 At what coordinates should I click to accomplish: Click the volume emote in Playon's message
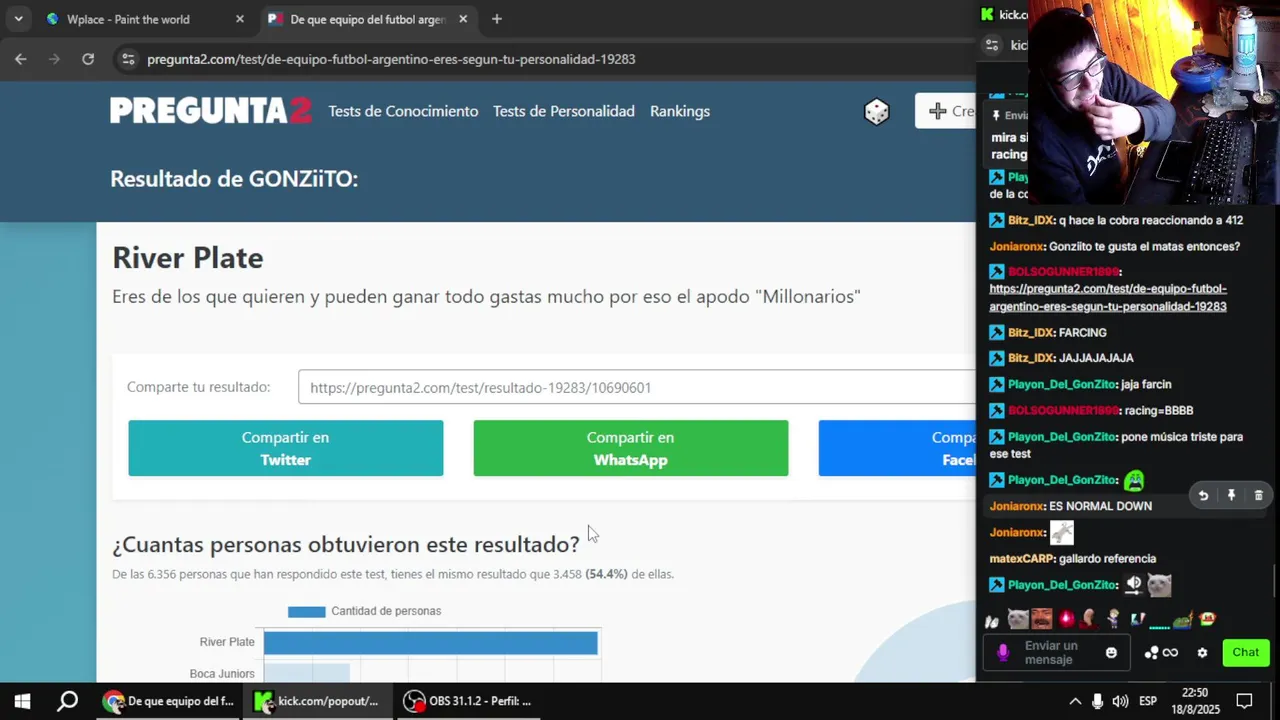(x=1134, y=585)
